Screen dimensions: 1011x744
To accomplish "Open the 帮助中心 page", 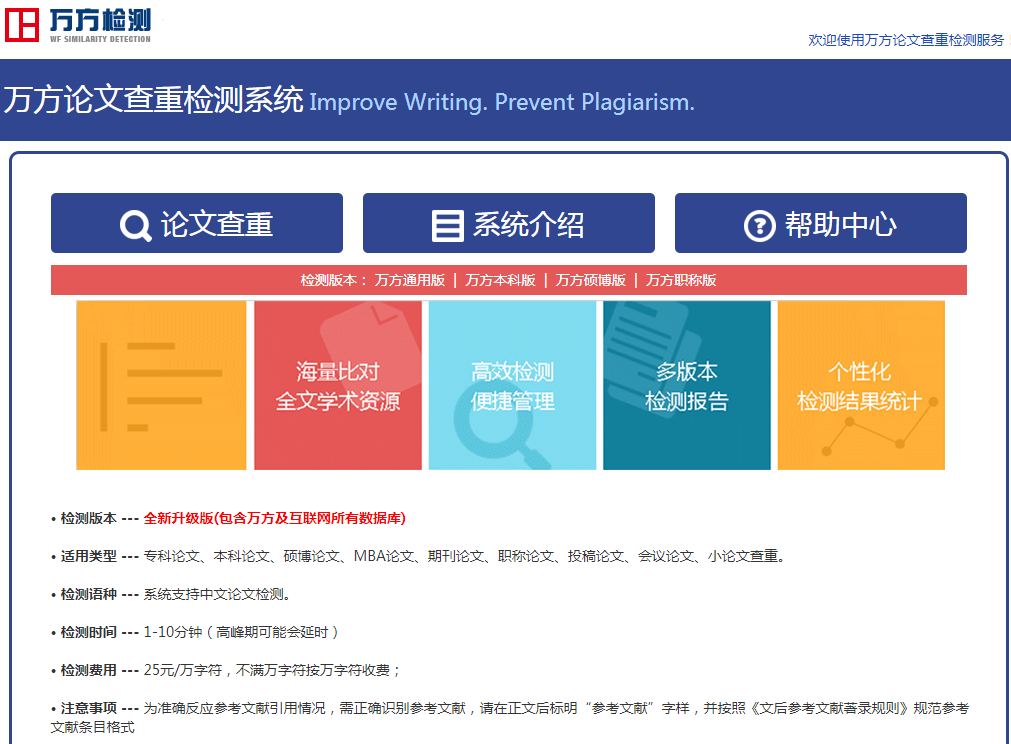I will [x=821, y=223].
